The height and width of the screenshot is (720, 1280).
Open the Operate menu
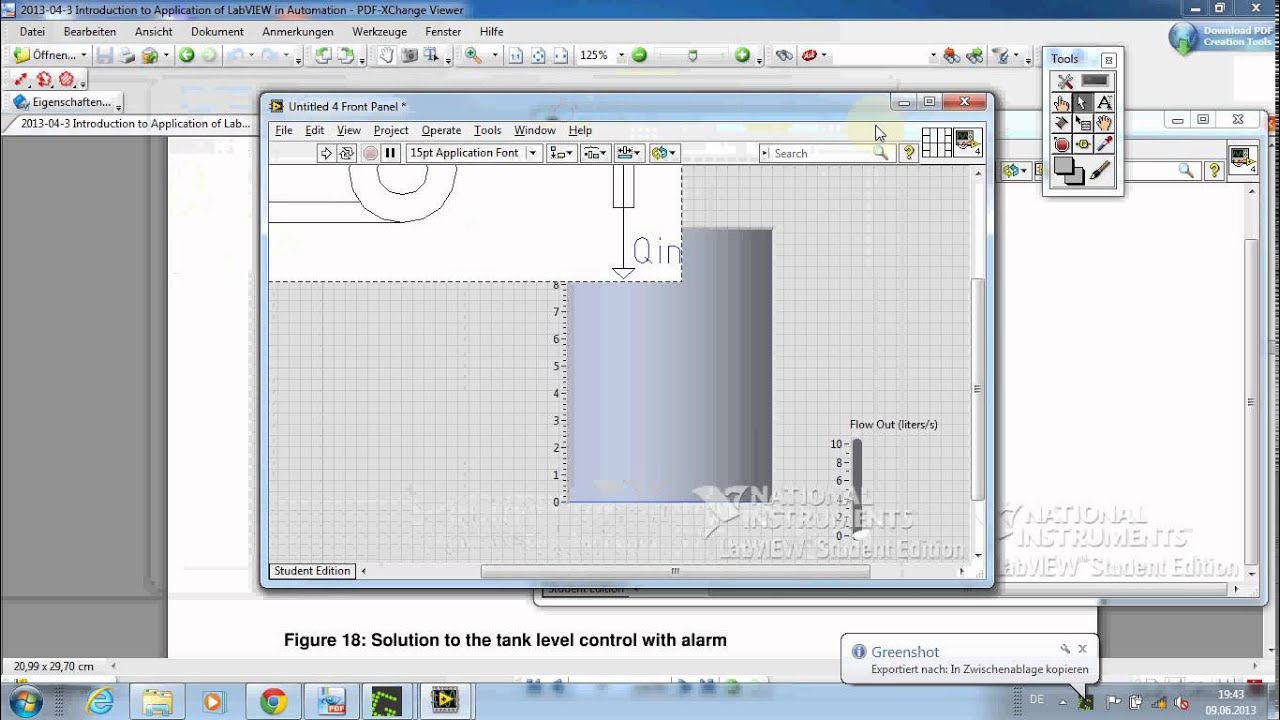tap(441, 130)
